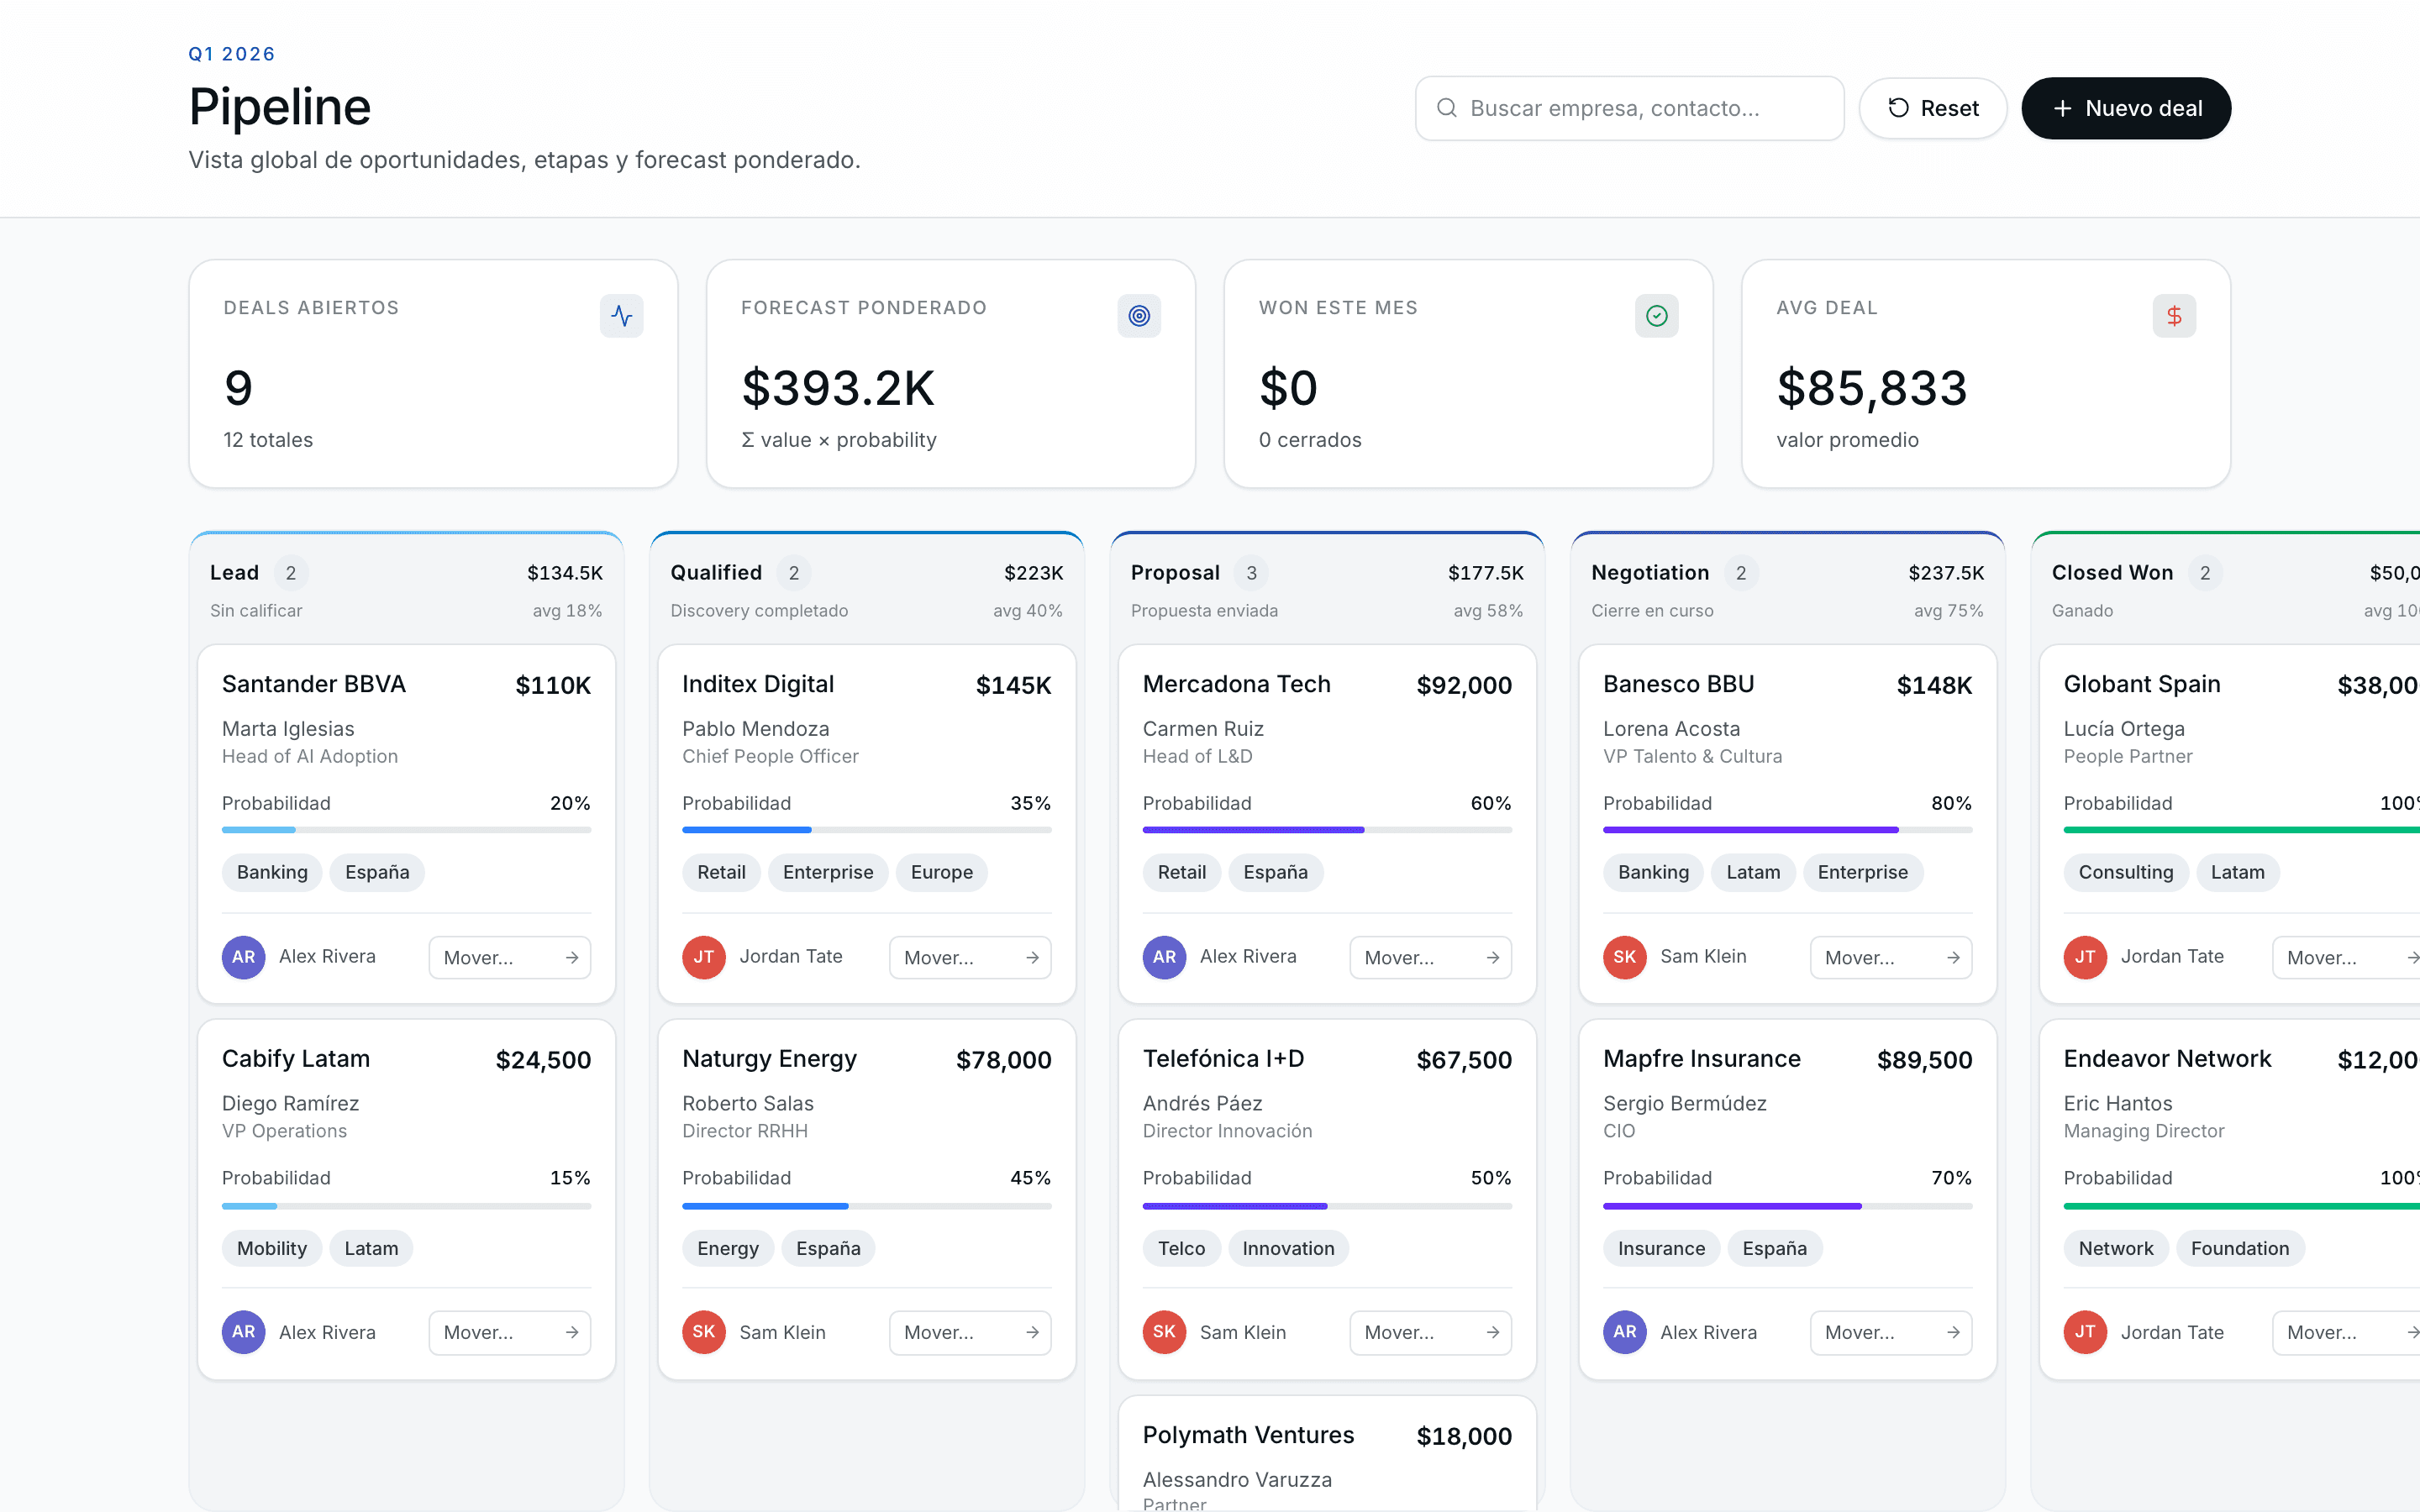Click the Mobility tag on Cabify Latam
The height and width of the screenshot is (1512, 2420).
(x=272, y=1248)
